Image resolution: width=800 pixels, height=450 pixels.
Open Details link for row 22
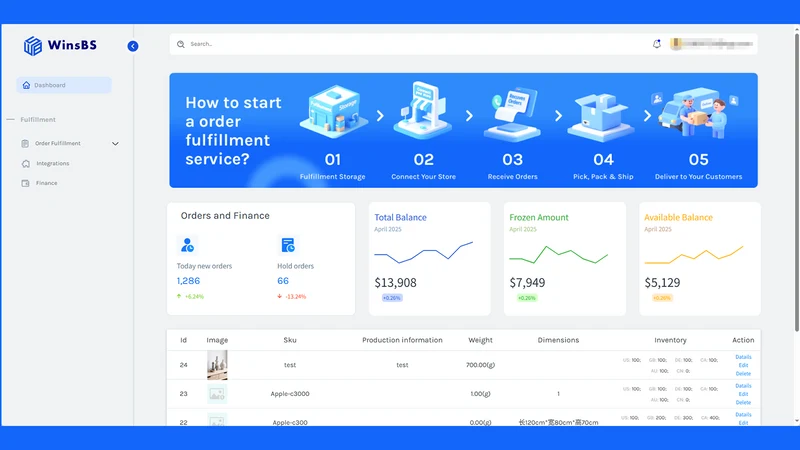coord(743,415)
